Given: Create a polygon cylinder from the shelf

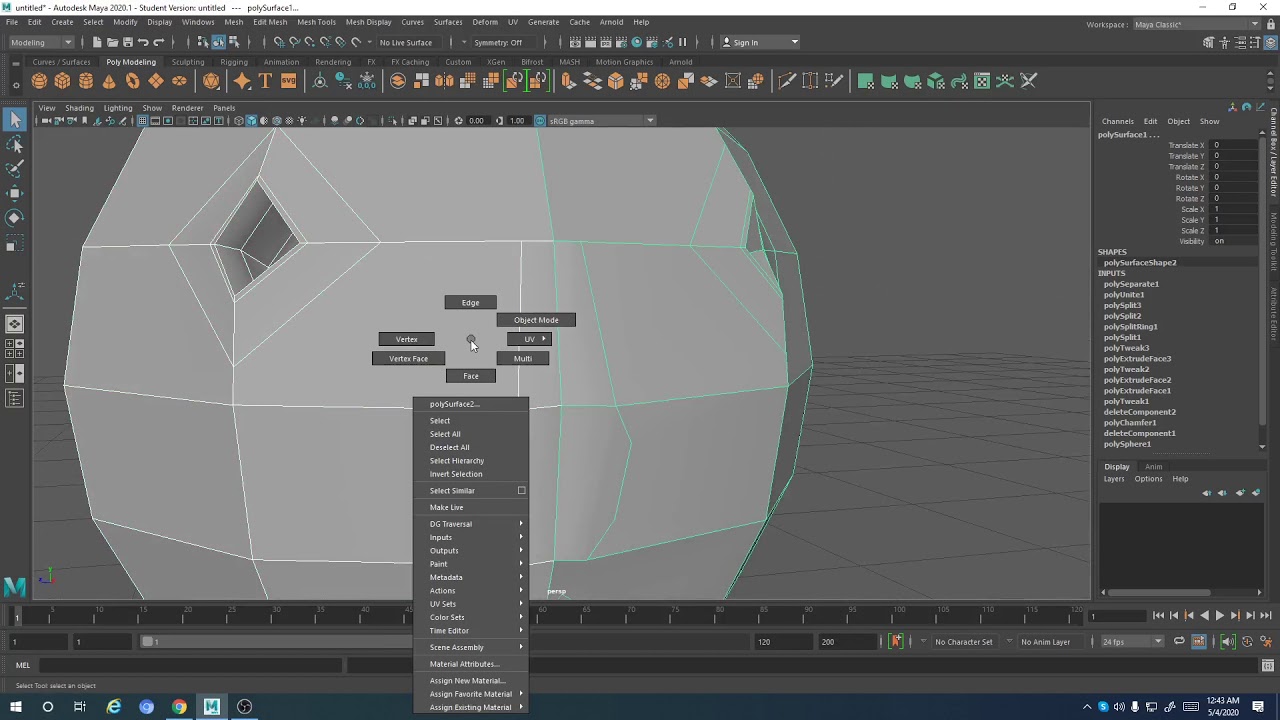Looking at the screenshot, I should (86, 81).
